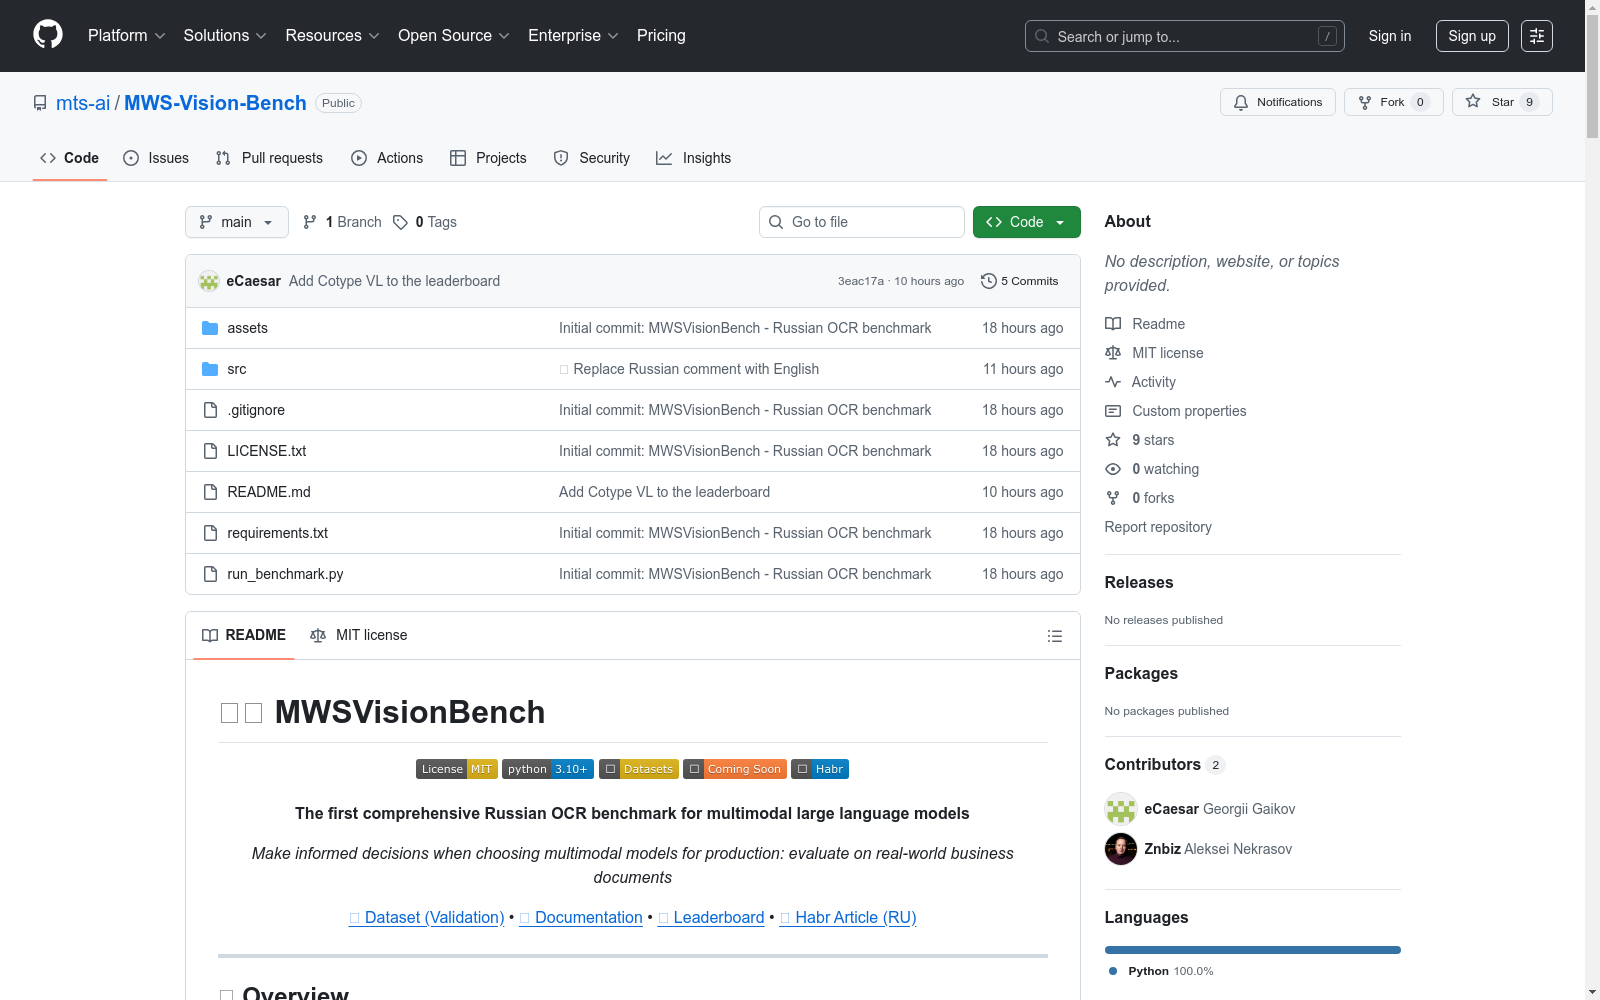Click the src folder icon

210,369
